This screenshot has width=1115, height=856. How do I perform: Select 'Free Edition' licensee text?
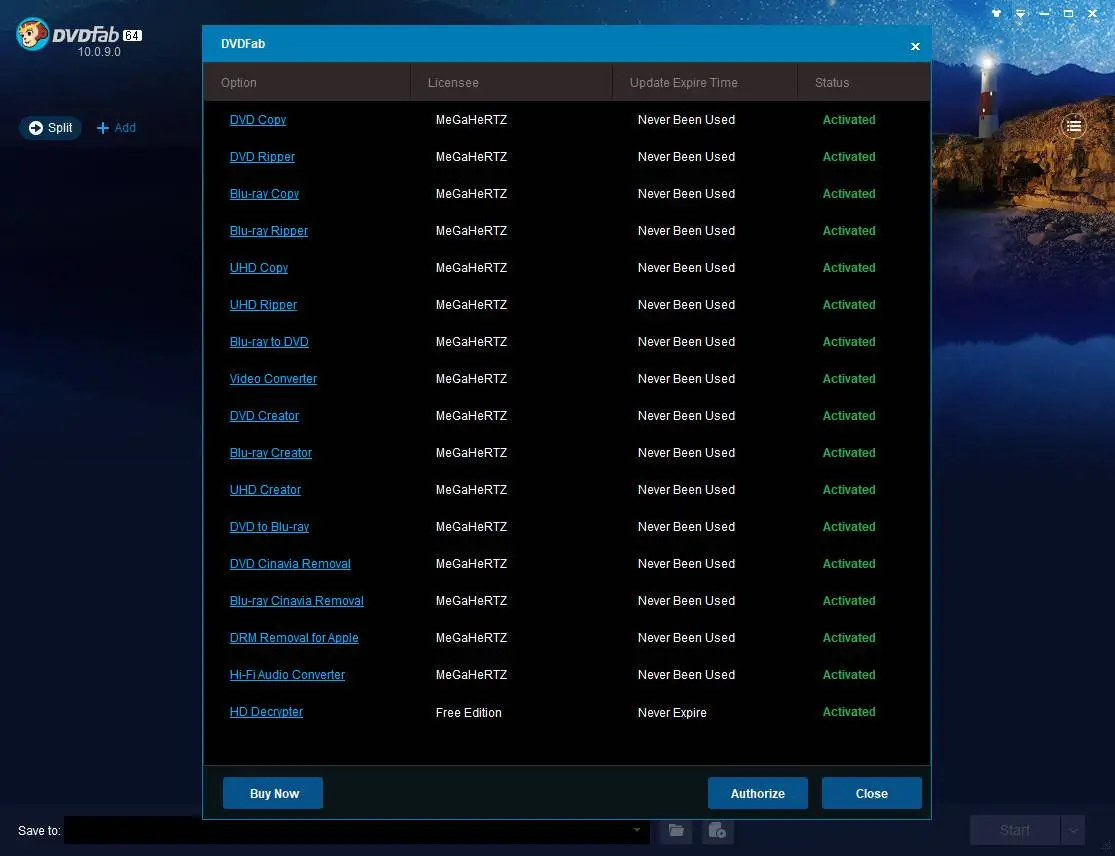[x=469, y=712]
